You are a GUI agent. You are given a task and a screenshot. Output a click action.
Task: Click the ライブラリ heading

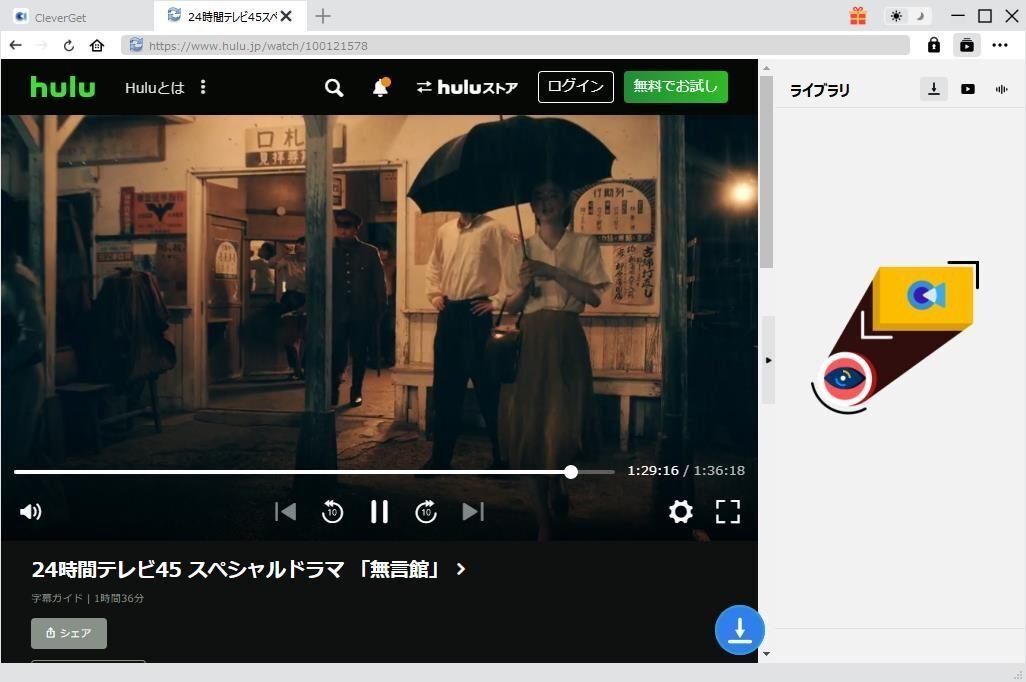tap(819, 90)
